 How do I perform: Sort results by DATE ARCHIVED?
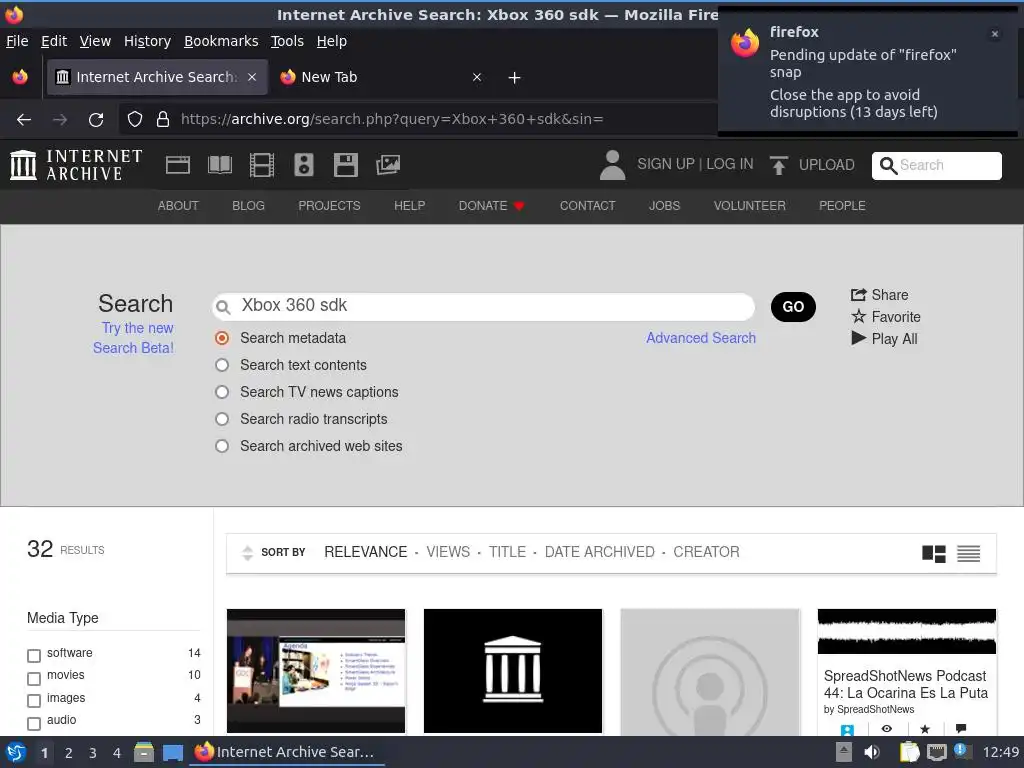(600, 552)
